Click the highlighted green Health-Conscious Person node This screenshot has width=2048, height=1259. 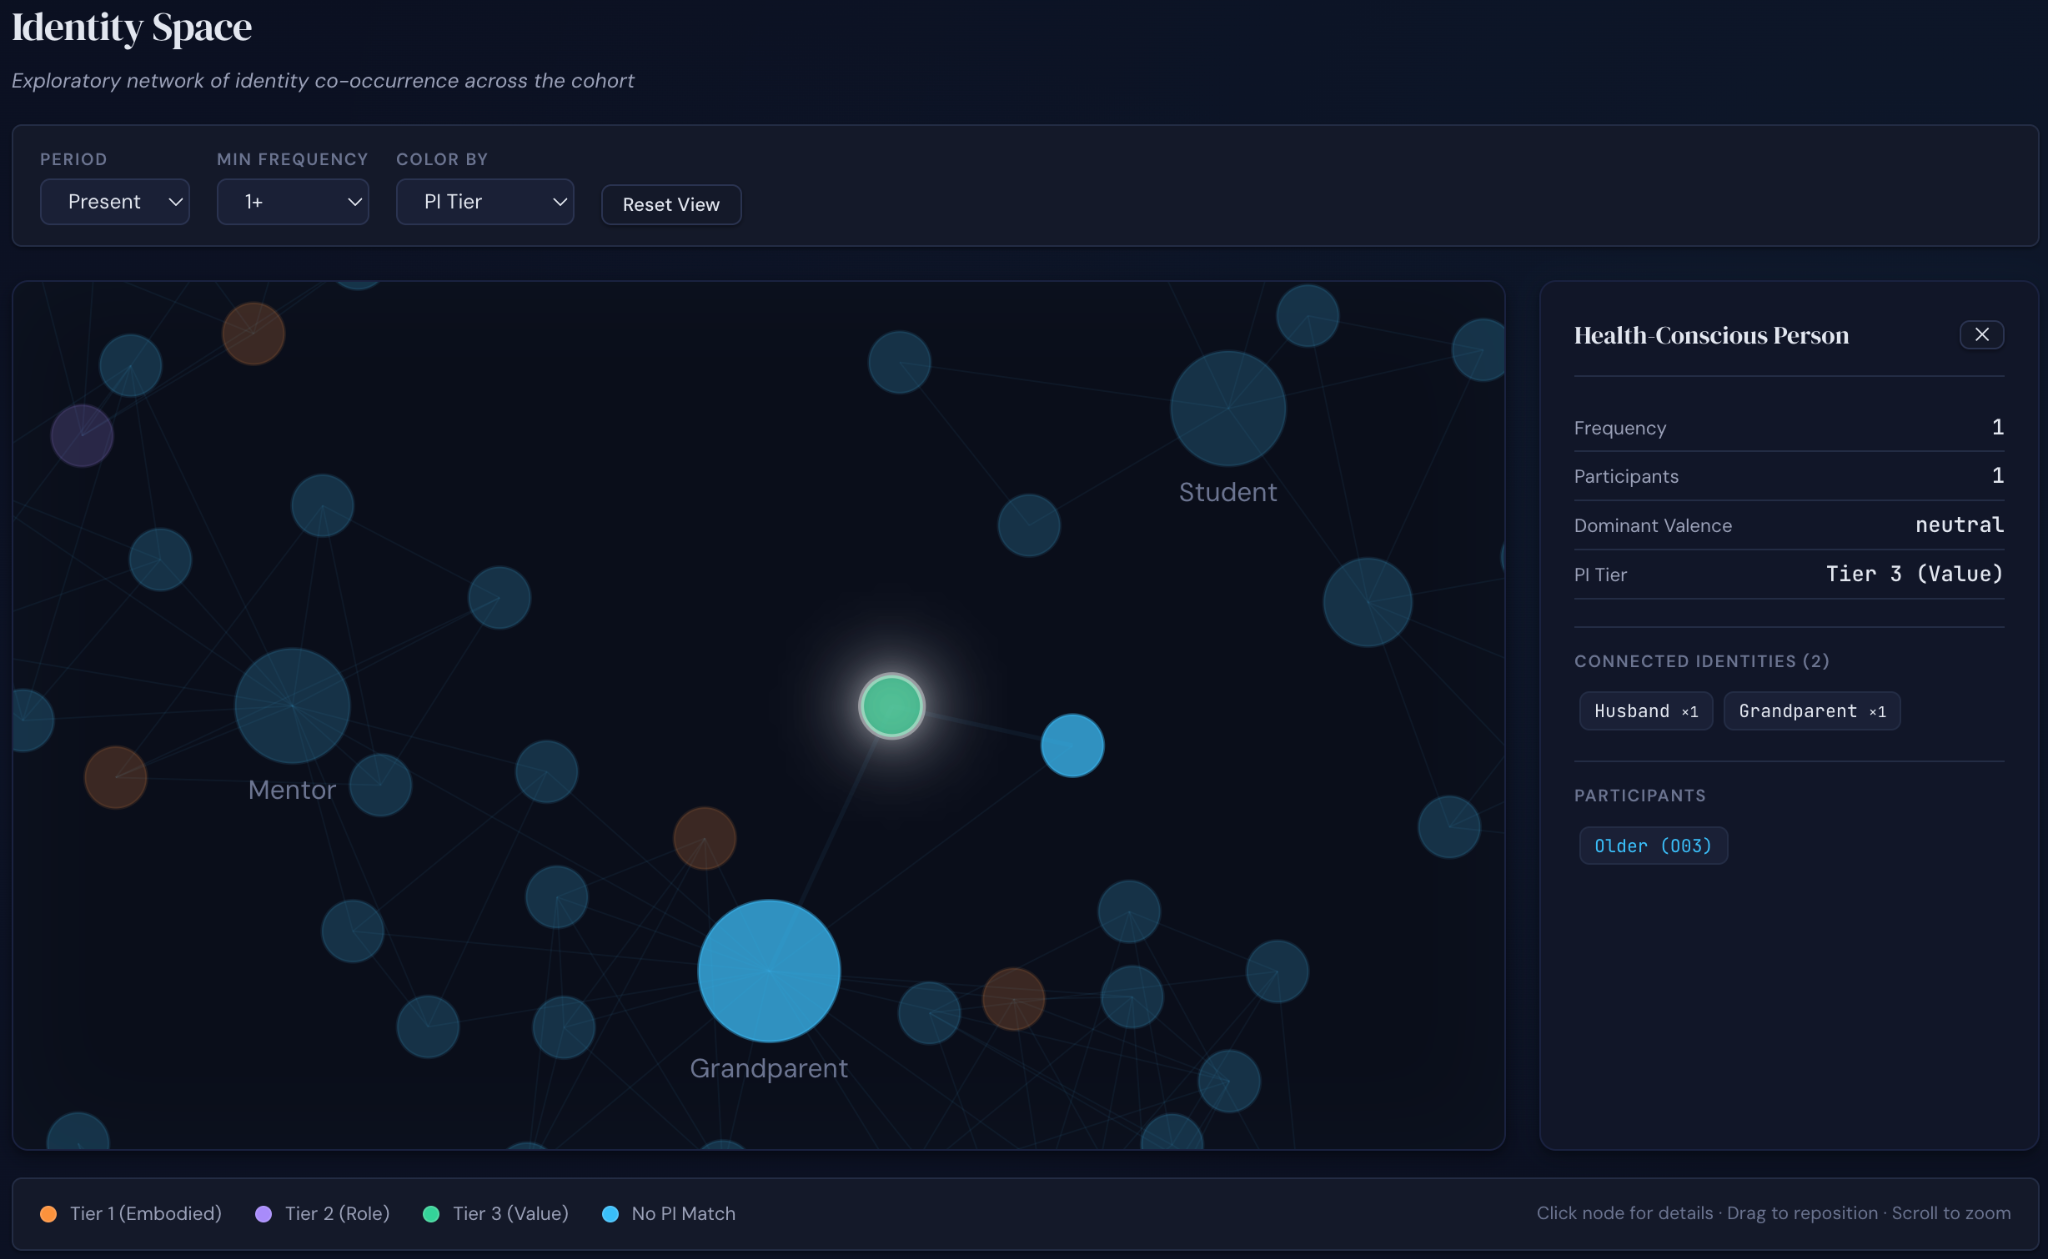tap(892, 706)
